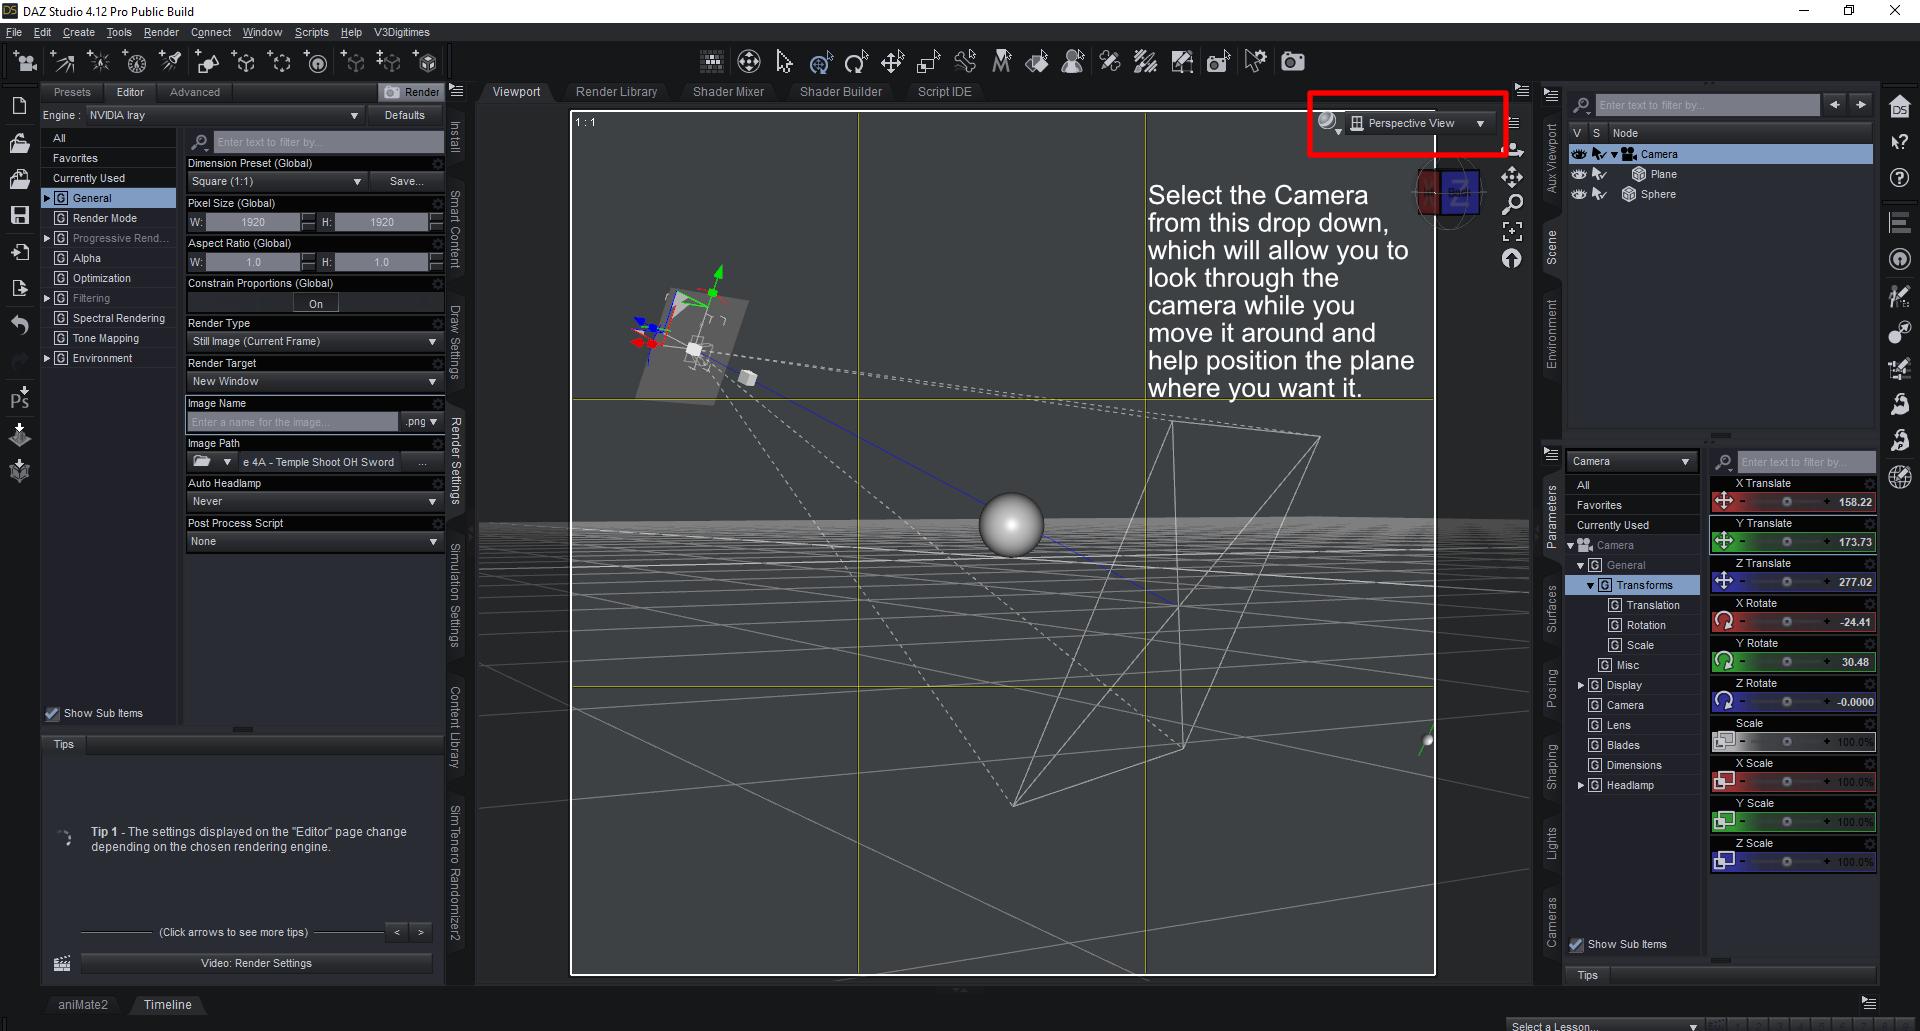Open the Render Type dropdown
Screen dimensions: 1920x1031
click(314, 342)
